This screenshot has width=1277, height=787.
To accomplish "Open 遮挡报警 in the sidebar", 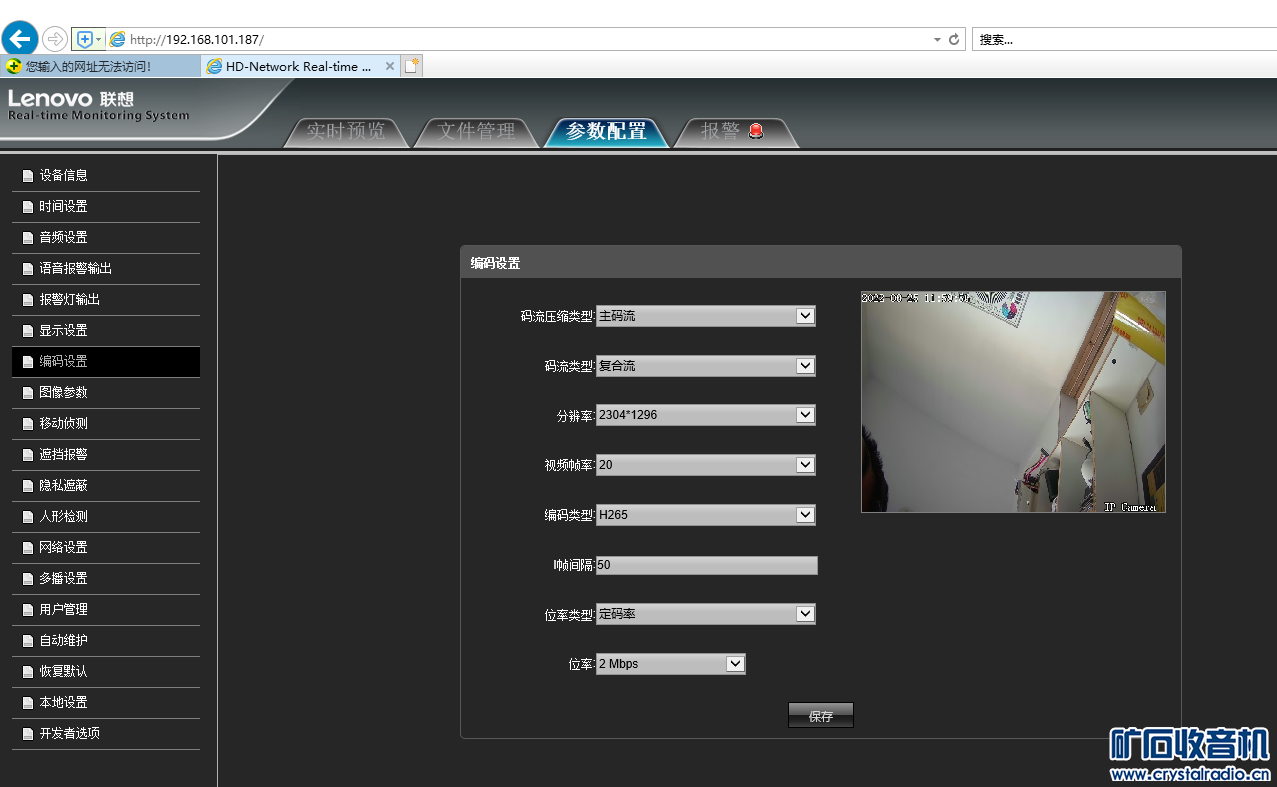I will (106, 455).
